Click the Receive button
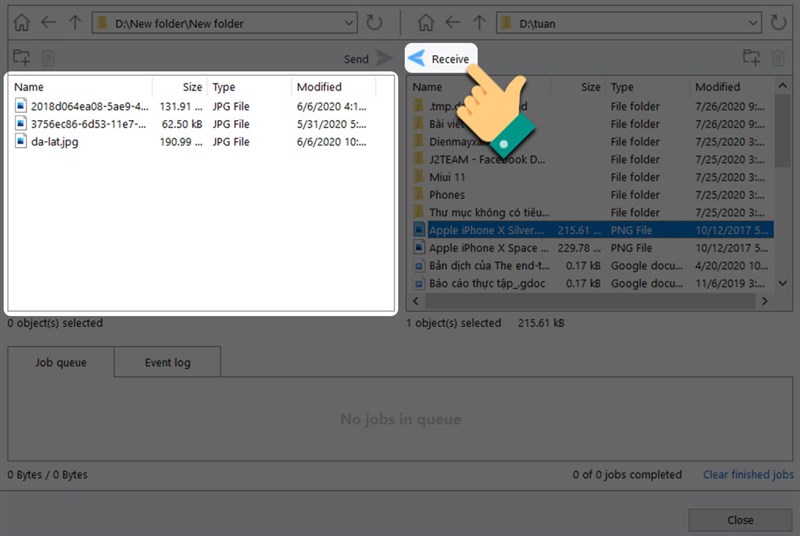This screenshot has width=800, height=536. 441,59
